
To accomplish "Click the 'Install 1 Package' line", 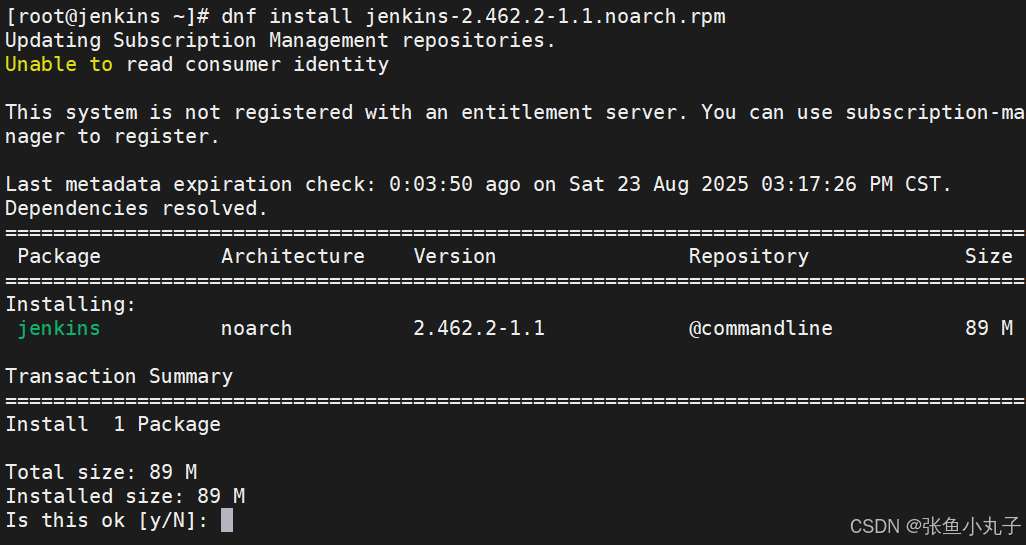I will click(113, 424).
